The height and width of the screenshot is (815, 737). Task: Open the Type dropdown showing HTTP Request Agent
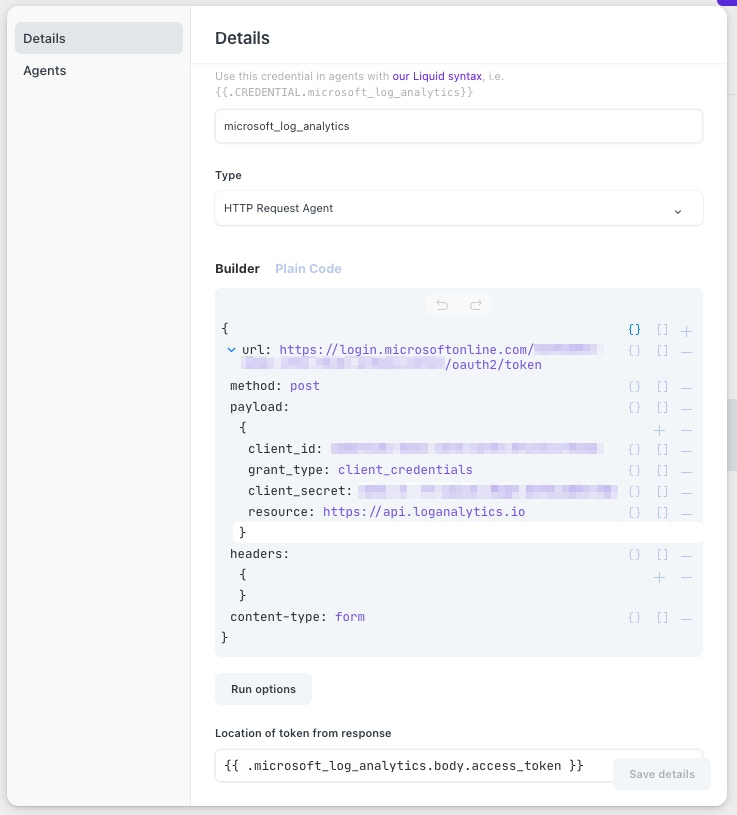pos(458,209)
